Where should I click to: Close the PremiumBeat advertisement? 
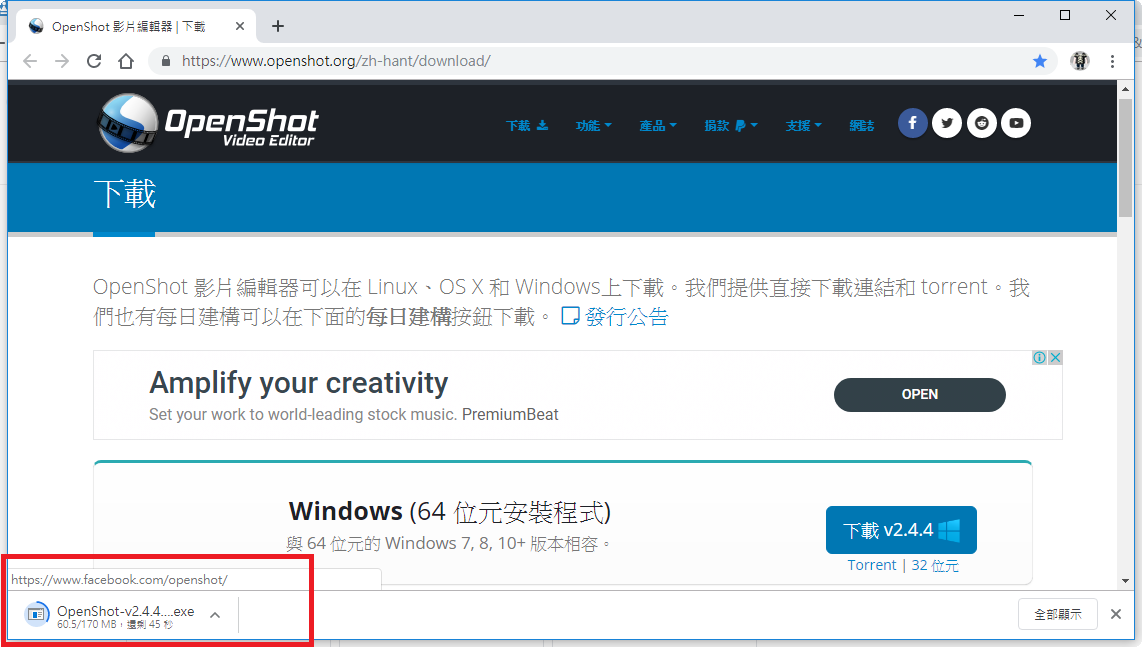[1055, 357]
